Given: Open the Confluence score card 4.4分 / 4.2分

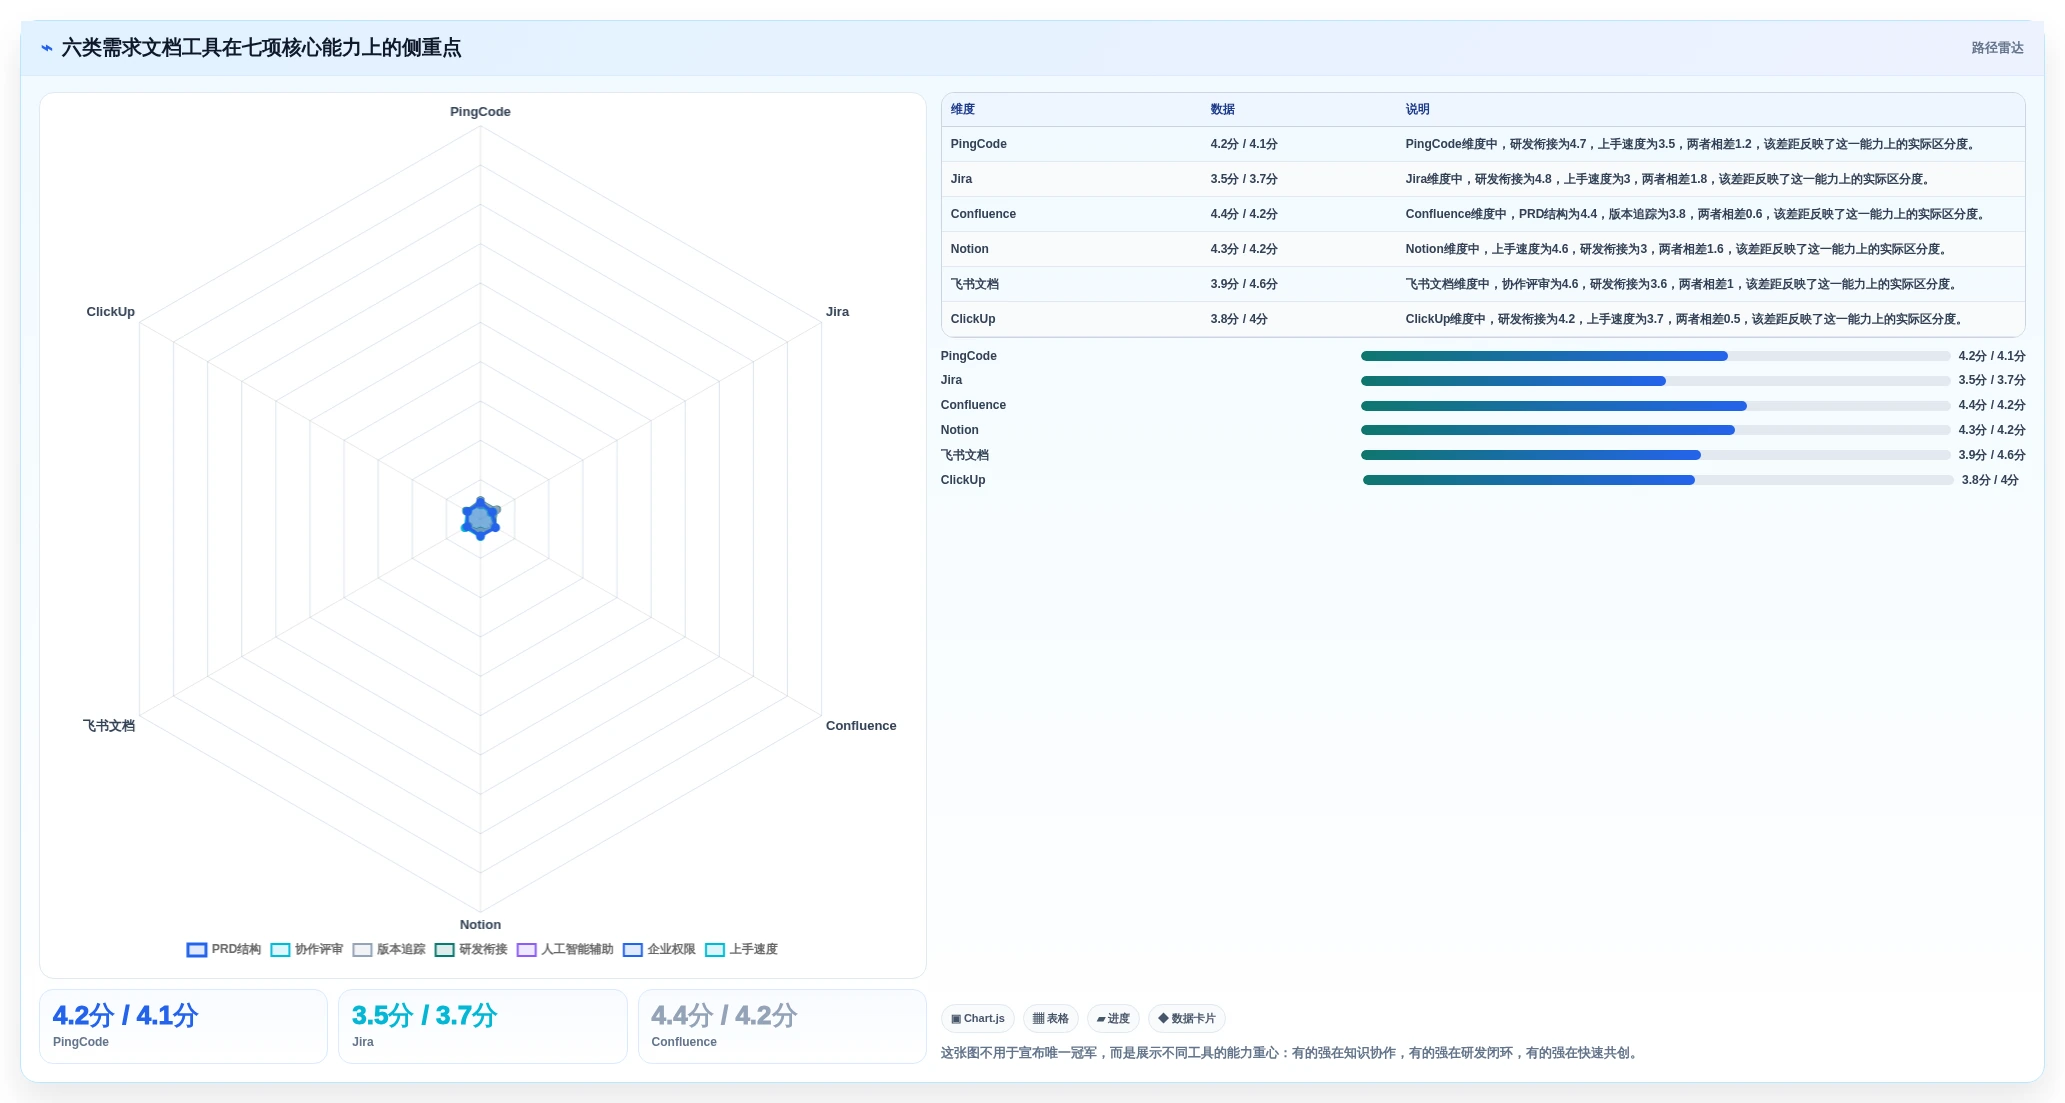Looking at the screenshot, I should tap(782, 1026).
